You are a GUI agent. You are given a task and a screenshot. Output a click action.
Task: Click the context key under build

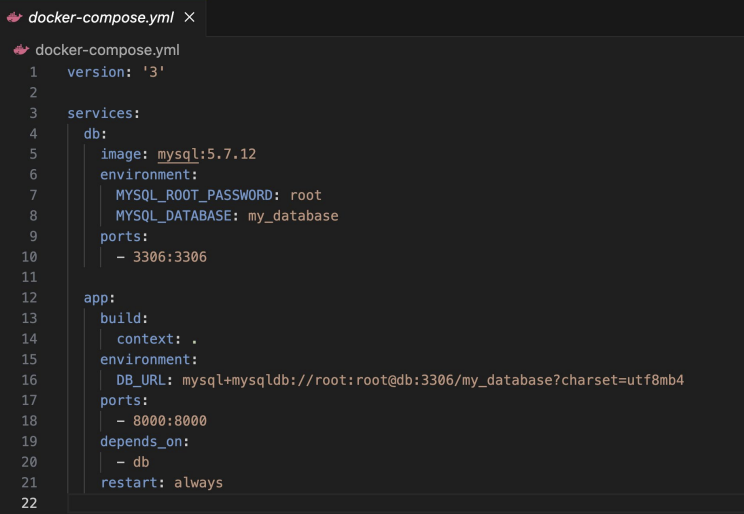click(145, 339)
